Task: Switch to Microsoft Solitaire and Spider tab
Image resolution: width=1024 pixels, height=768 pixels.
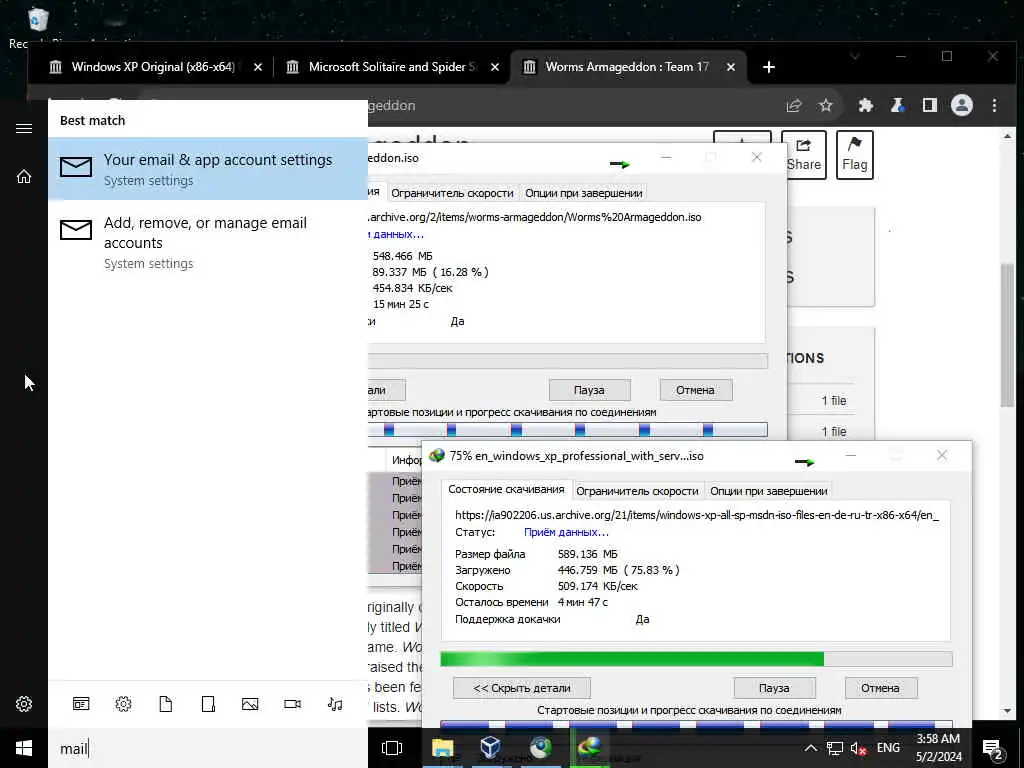Action: [x=392, y=67]
